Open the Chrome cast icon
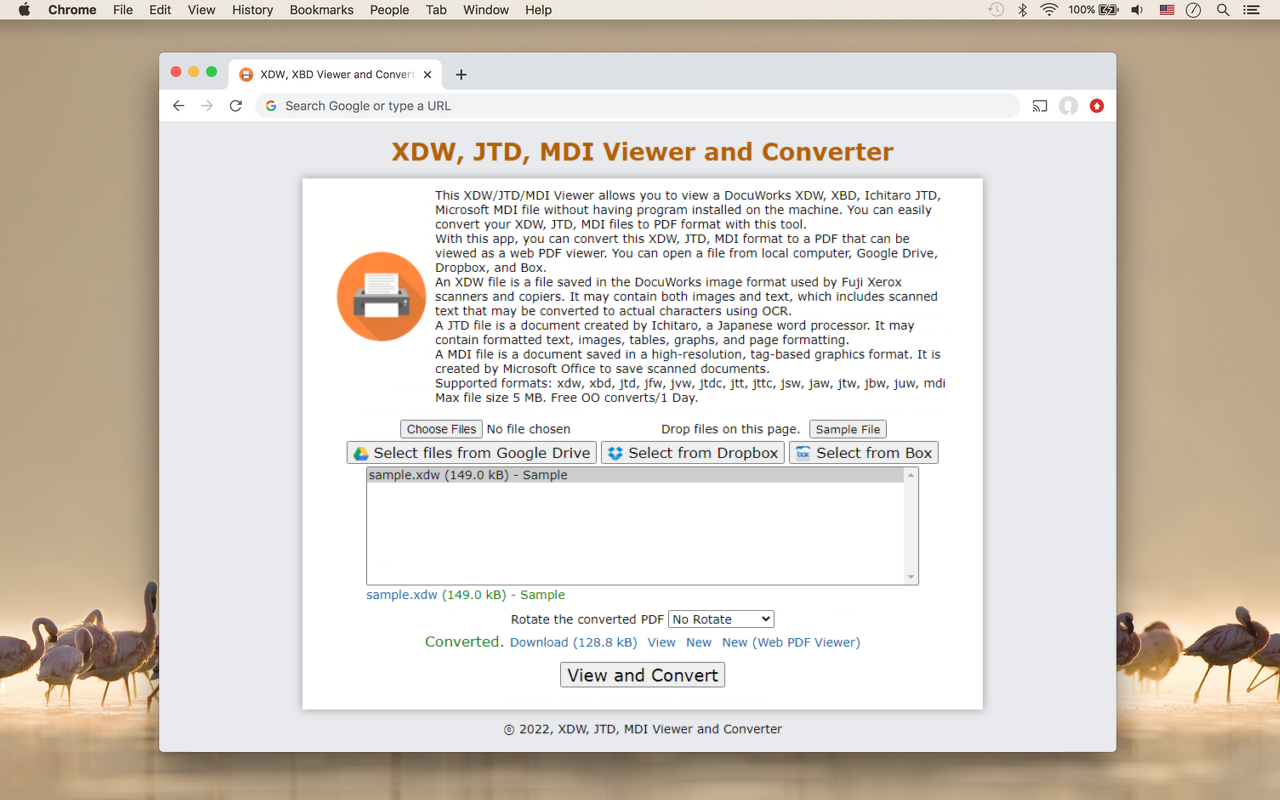Screen dimensions: 1280x800 tap(1039, 105)
